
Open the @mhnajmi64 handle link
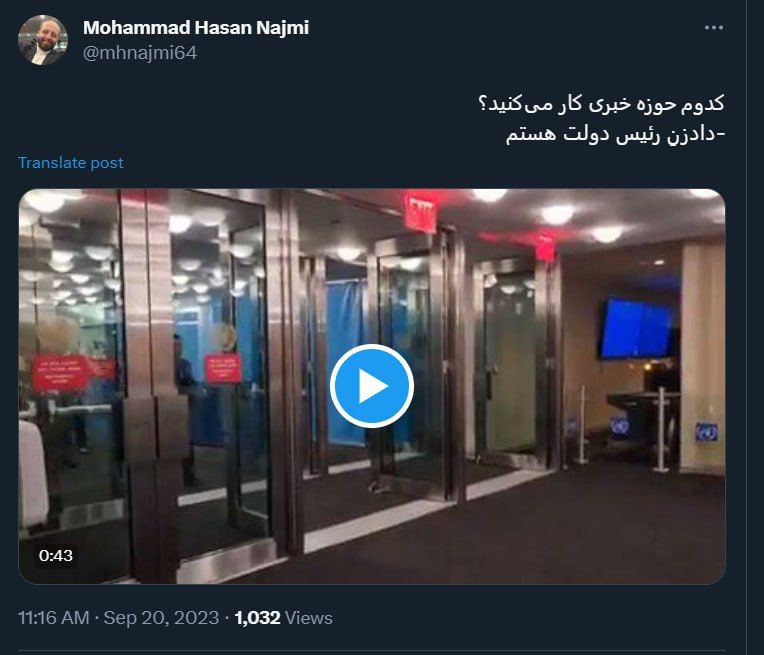pyautogui.click(x=140, y=53)
